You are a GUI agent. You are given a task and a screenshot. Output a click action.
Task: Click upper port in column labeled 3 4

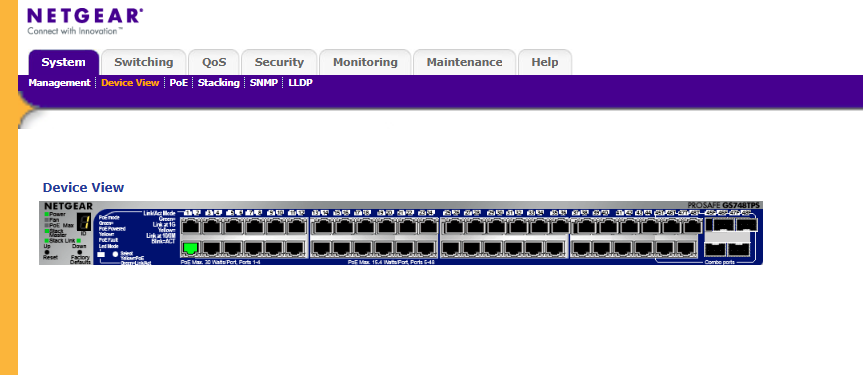tap(212, 226)
